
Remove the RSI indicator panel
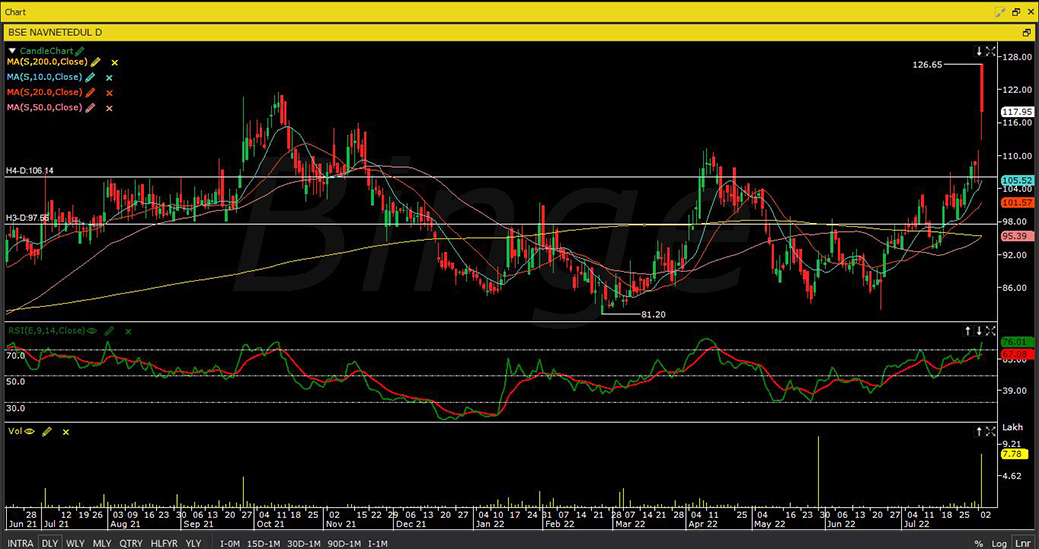tap(129, 331)
